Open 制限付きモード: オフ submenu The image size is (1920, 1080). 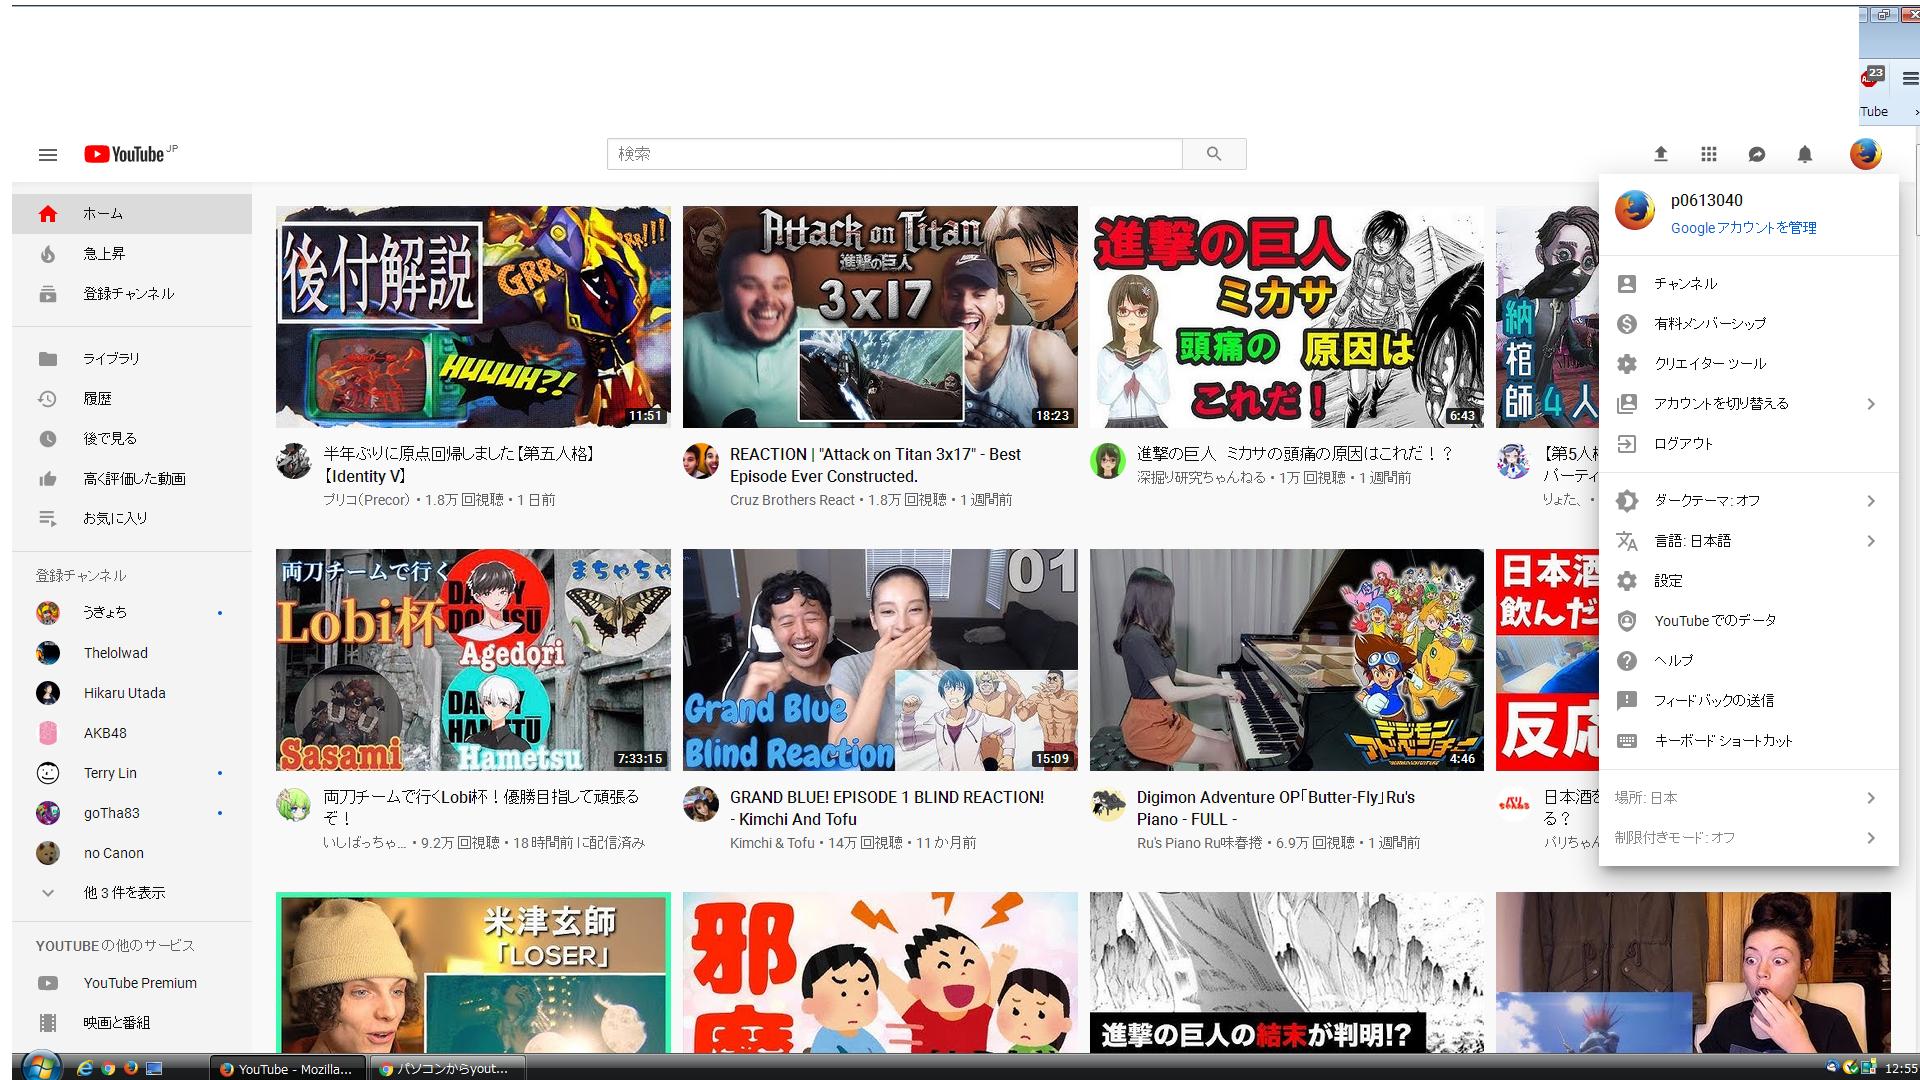[x=1748, y=838]
